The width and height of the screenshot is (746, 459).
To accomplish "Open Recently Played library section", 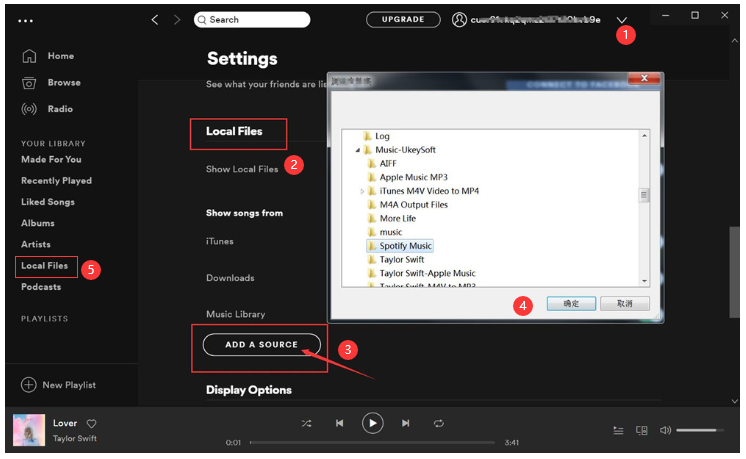I will 56,181.
